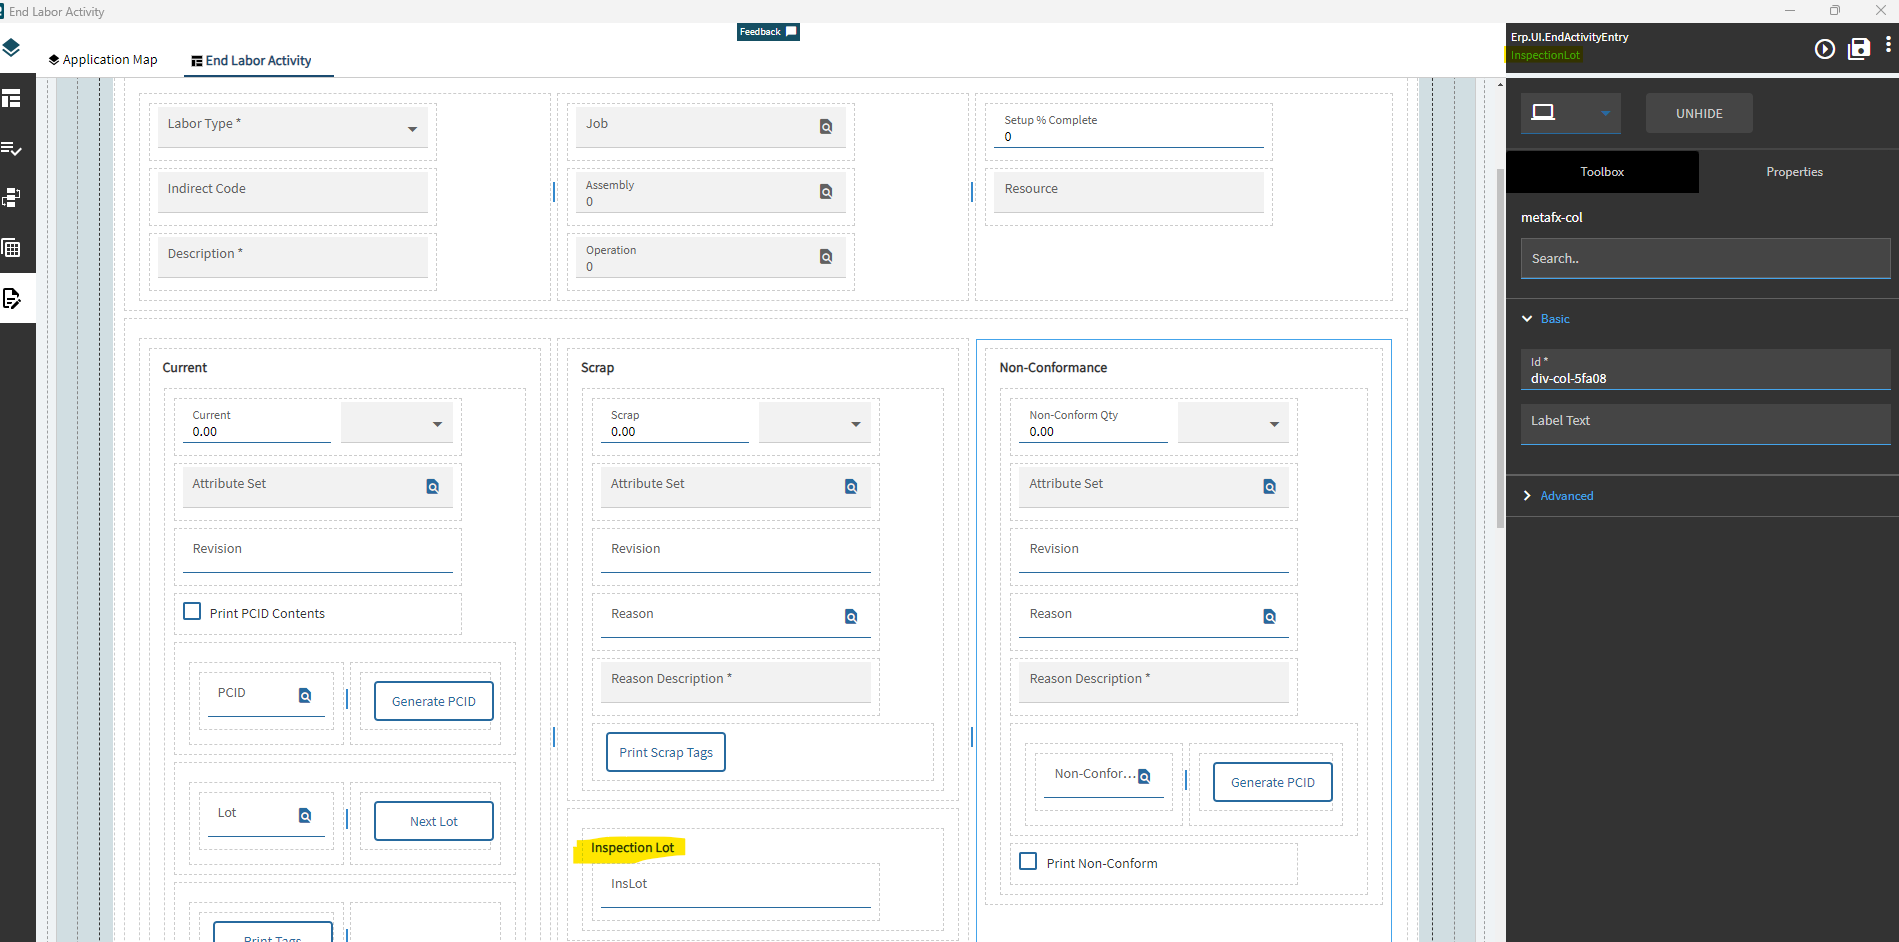Image resolution: width=1899 pixels, height=942 pixels.
Task: Select the layers icon in left sidebar
Action: [11, 47]
